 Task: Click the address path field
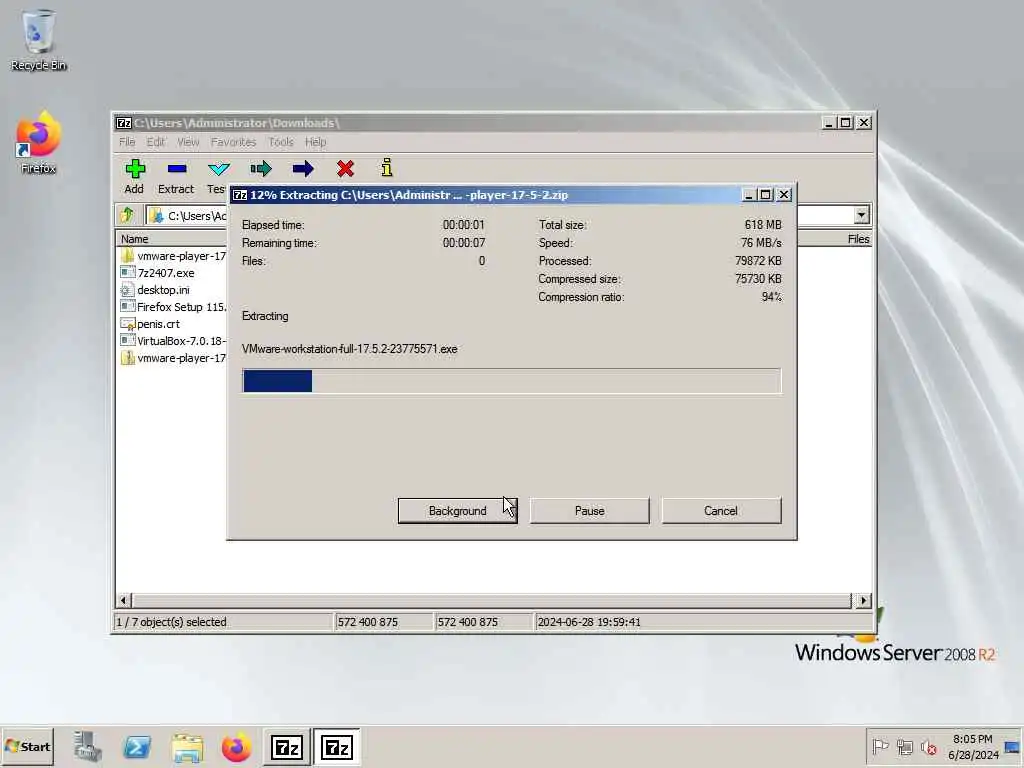pos(186,215)
